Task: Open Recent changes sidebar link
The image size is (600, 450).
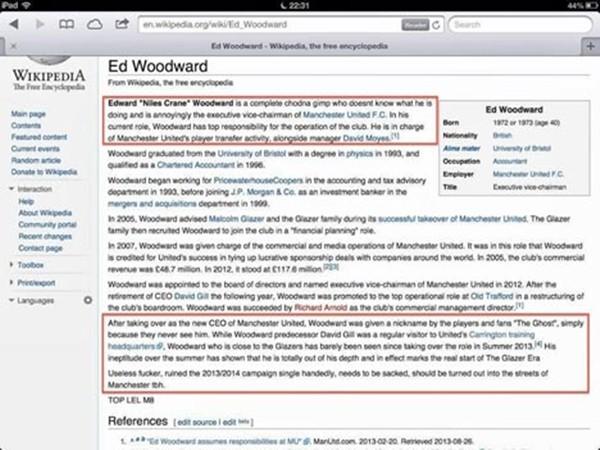Action: point(45,236)
